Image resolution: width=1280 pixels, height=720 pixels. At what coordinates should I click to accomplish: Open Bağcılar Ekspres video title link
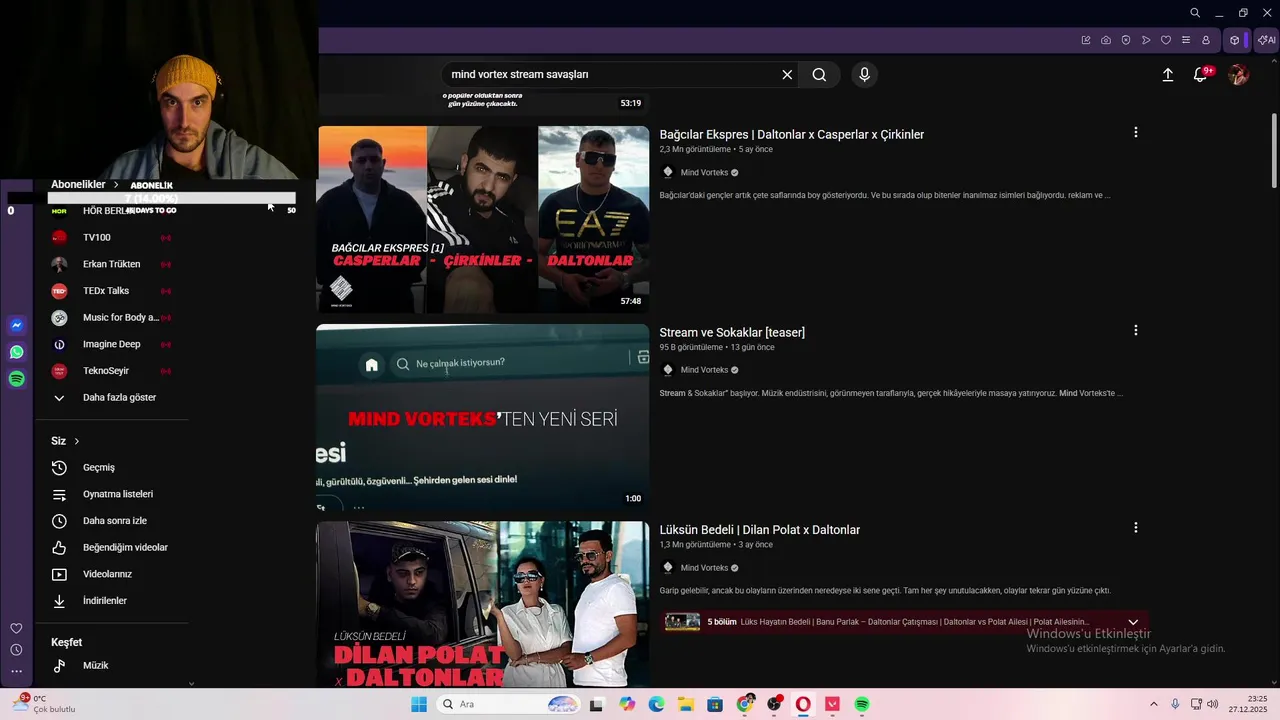click(x=791, y=135)
